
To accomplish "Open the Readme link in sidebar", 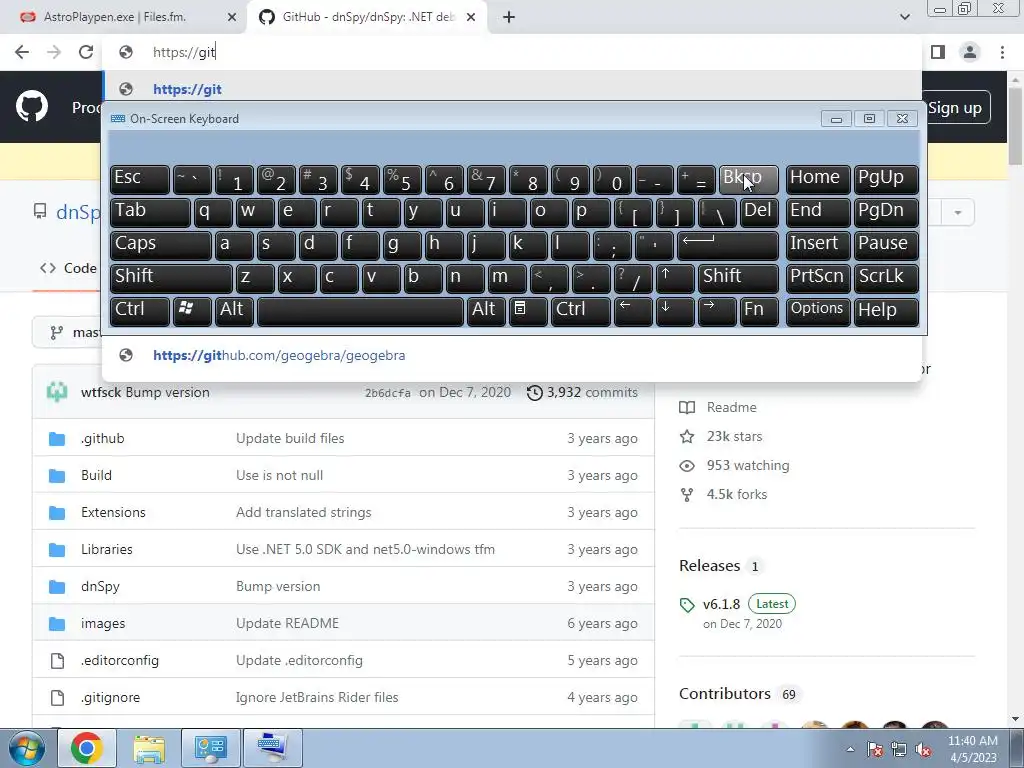I will tap(718, 408).
